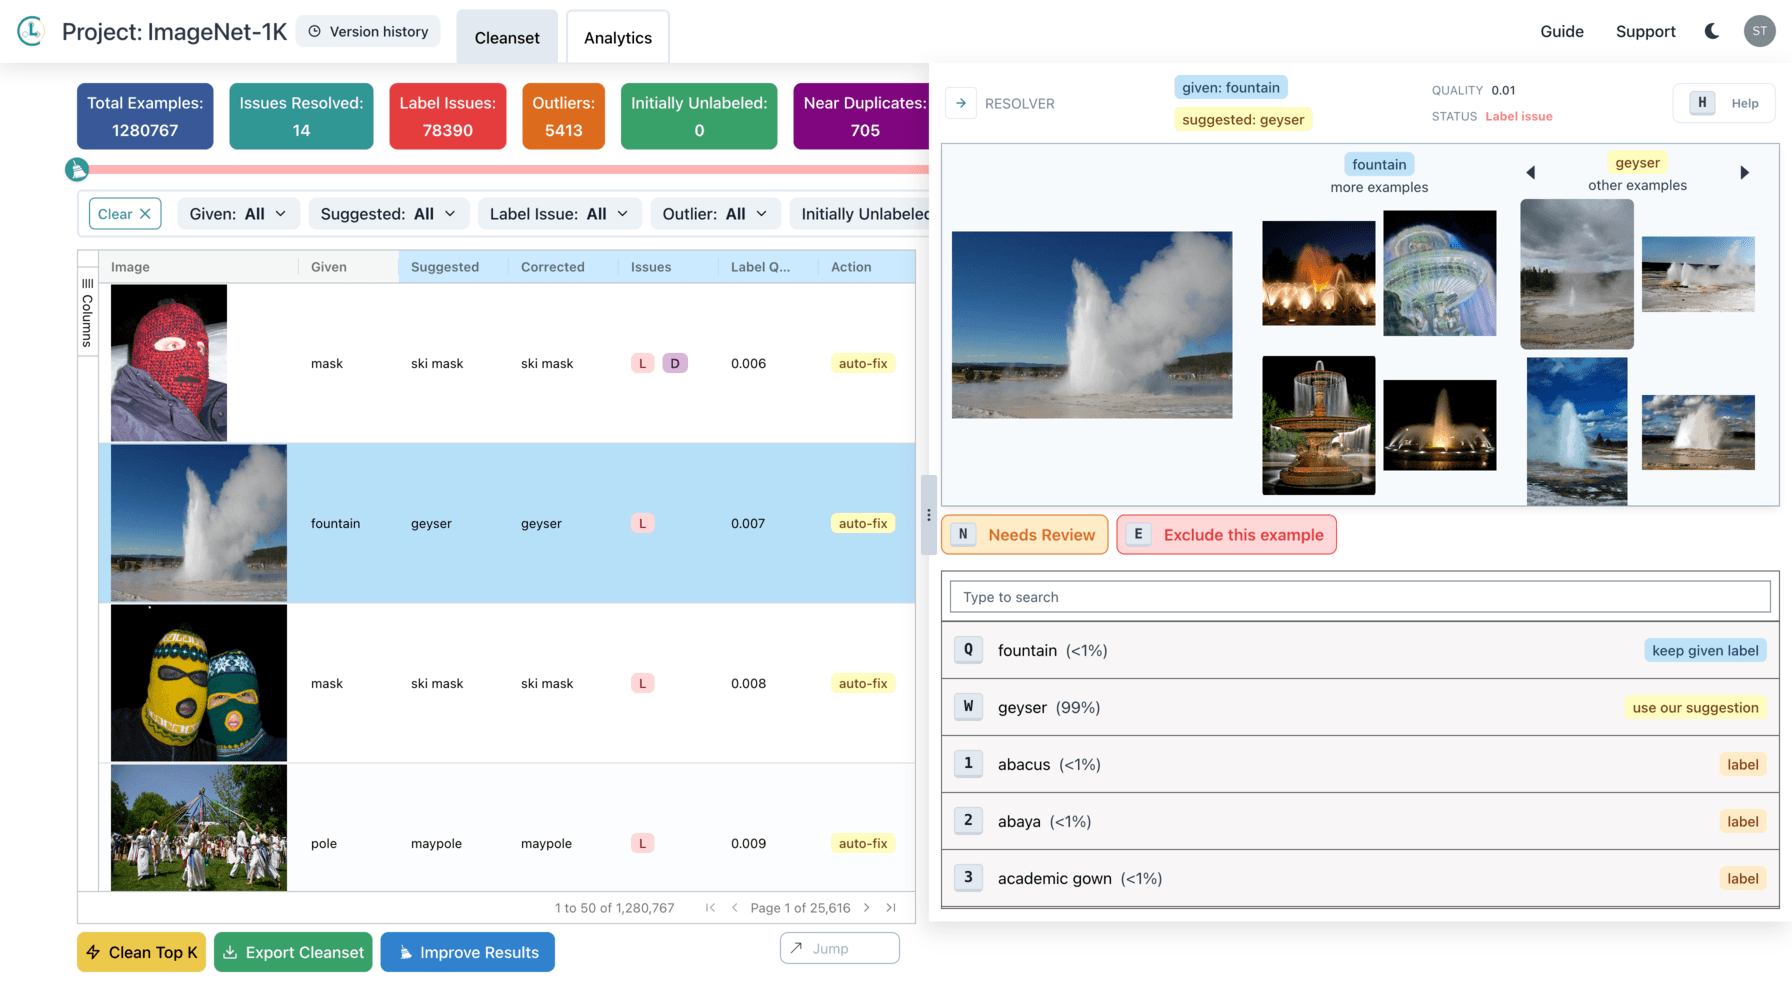Open the ST user avatar menu

1759,31
